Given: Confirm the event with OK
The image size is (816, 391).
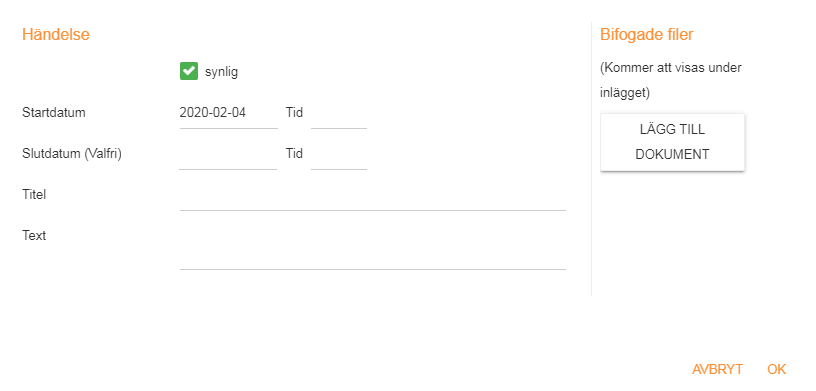Looking at the screenshot, I should click(x=776, y=370).
